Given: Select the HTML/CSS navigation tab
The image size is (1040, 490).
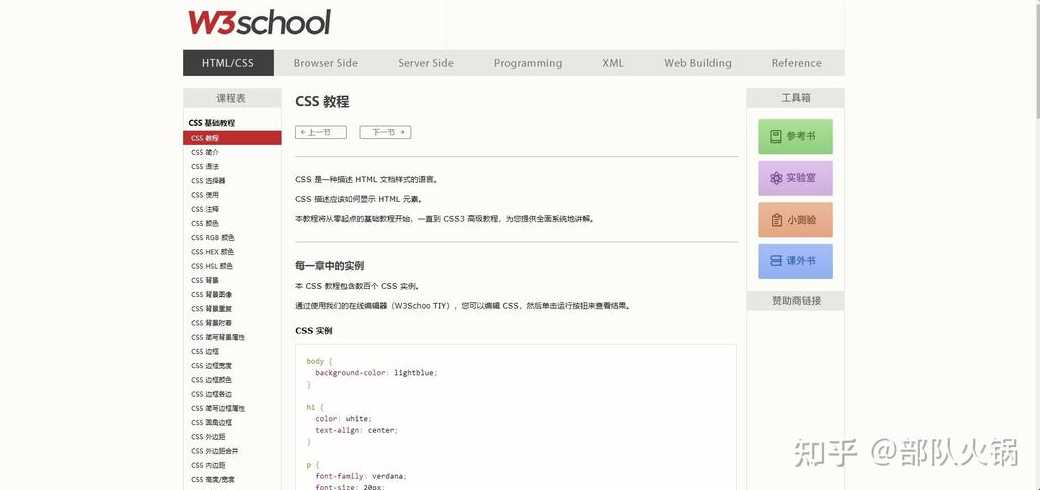Looking at the screenshot, I should click(x=228, y=63).
